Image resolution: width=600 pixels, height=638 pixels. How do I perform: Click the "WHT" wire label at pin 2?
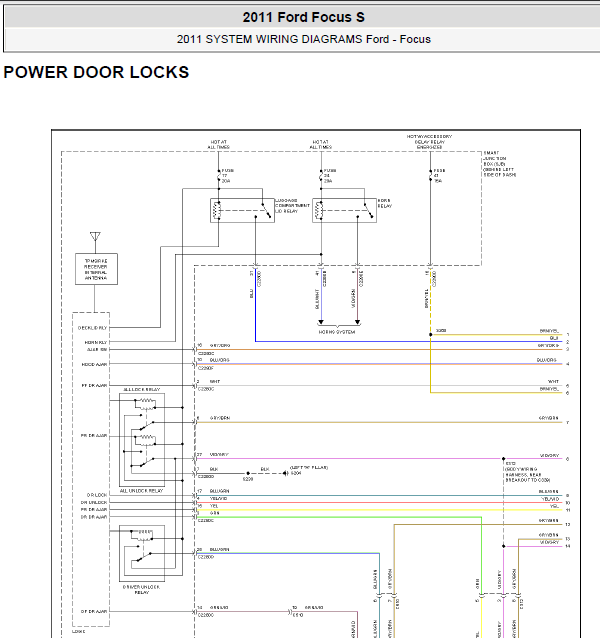[215, 382]
